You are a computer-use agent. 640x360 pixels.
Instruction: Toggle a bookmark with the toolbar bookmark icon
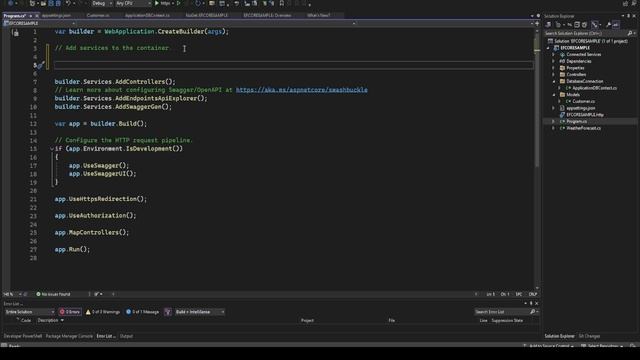point(282,3)
